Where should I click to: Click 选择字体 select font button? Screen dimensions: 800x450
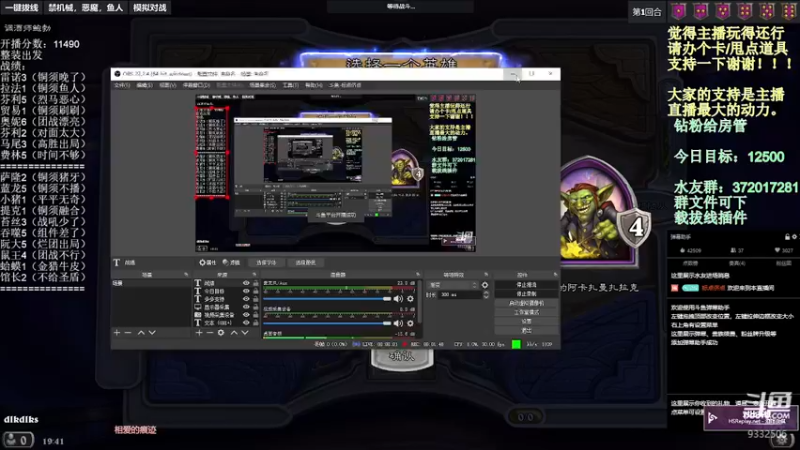pyautogui.click(x=266, y=262)
